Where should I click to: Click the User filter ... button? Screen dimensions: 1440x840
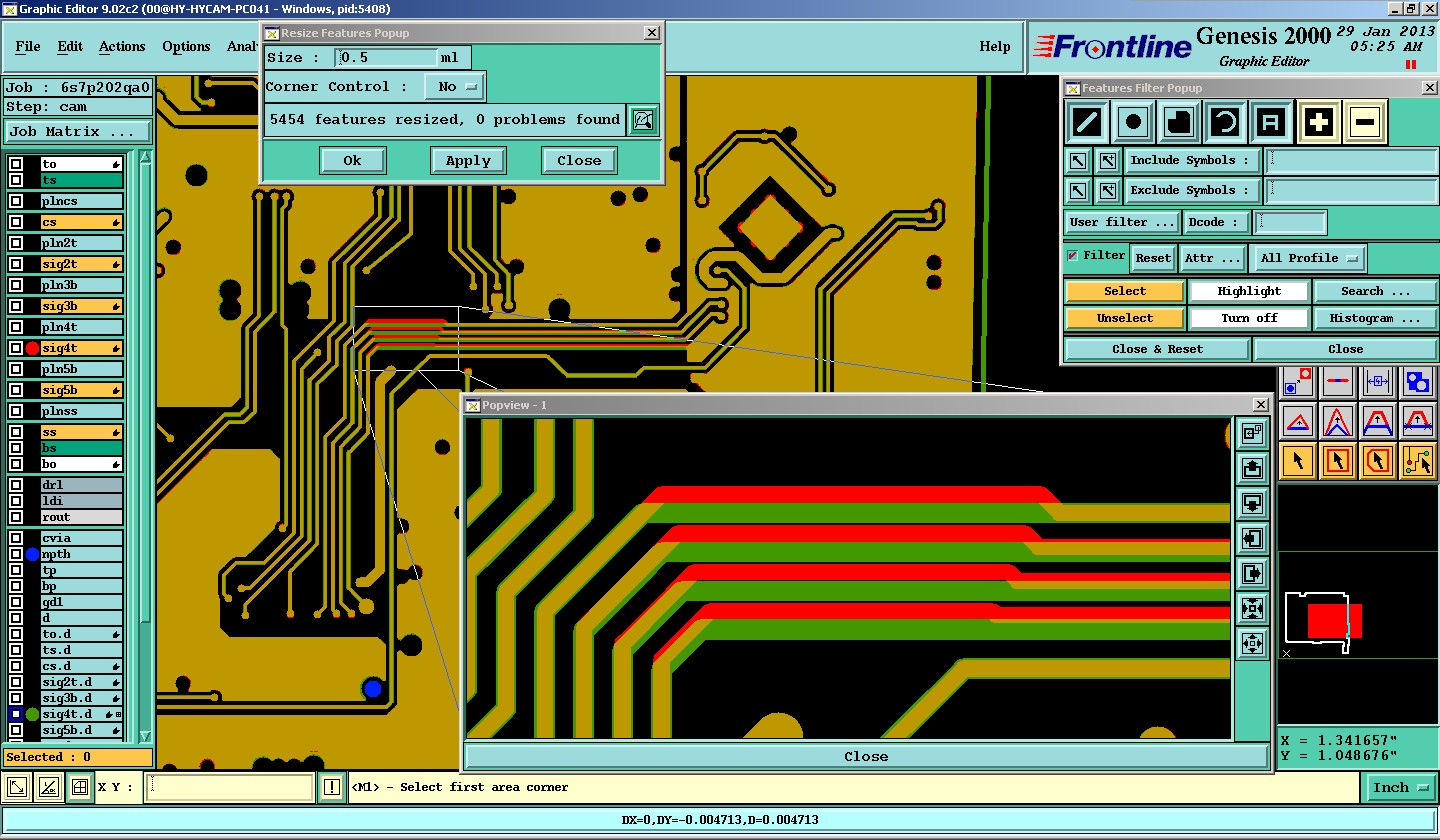[x=1122, y=222]
